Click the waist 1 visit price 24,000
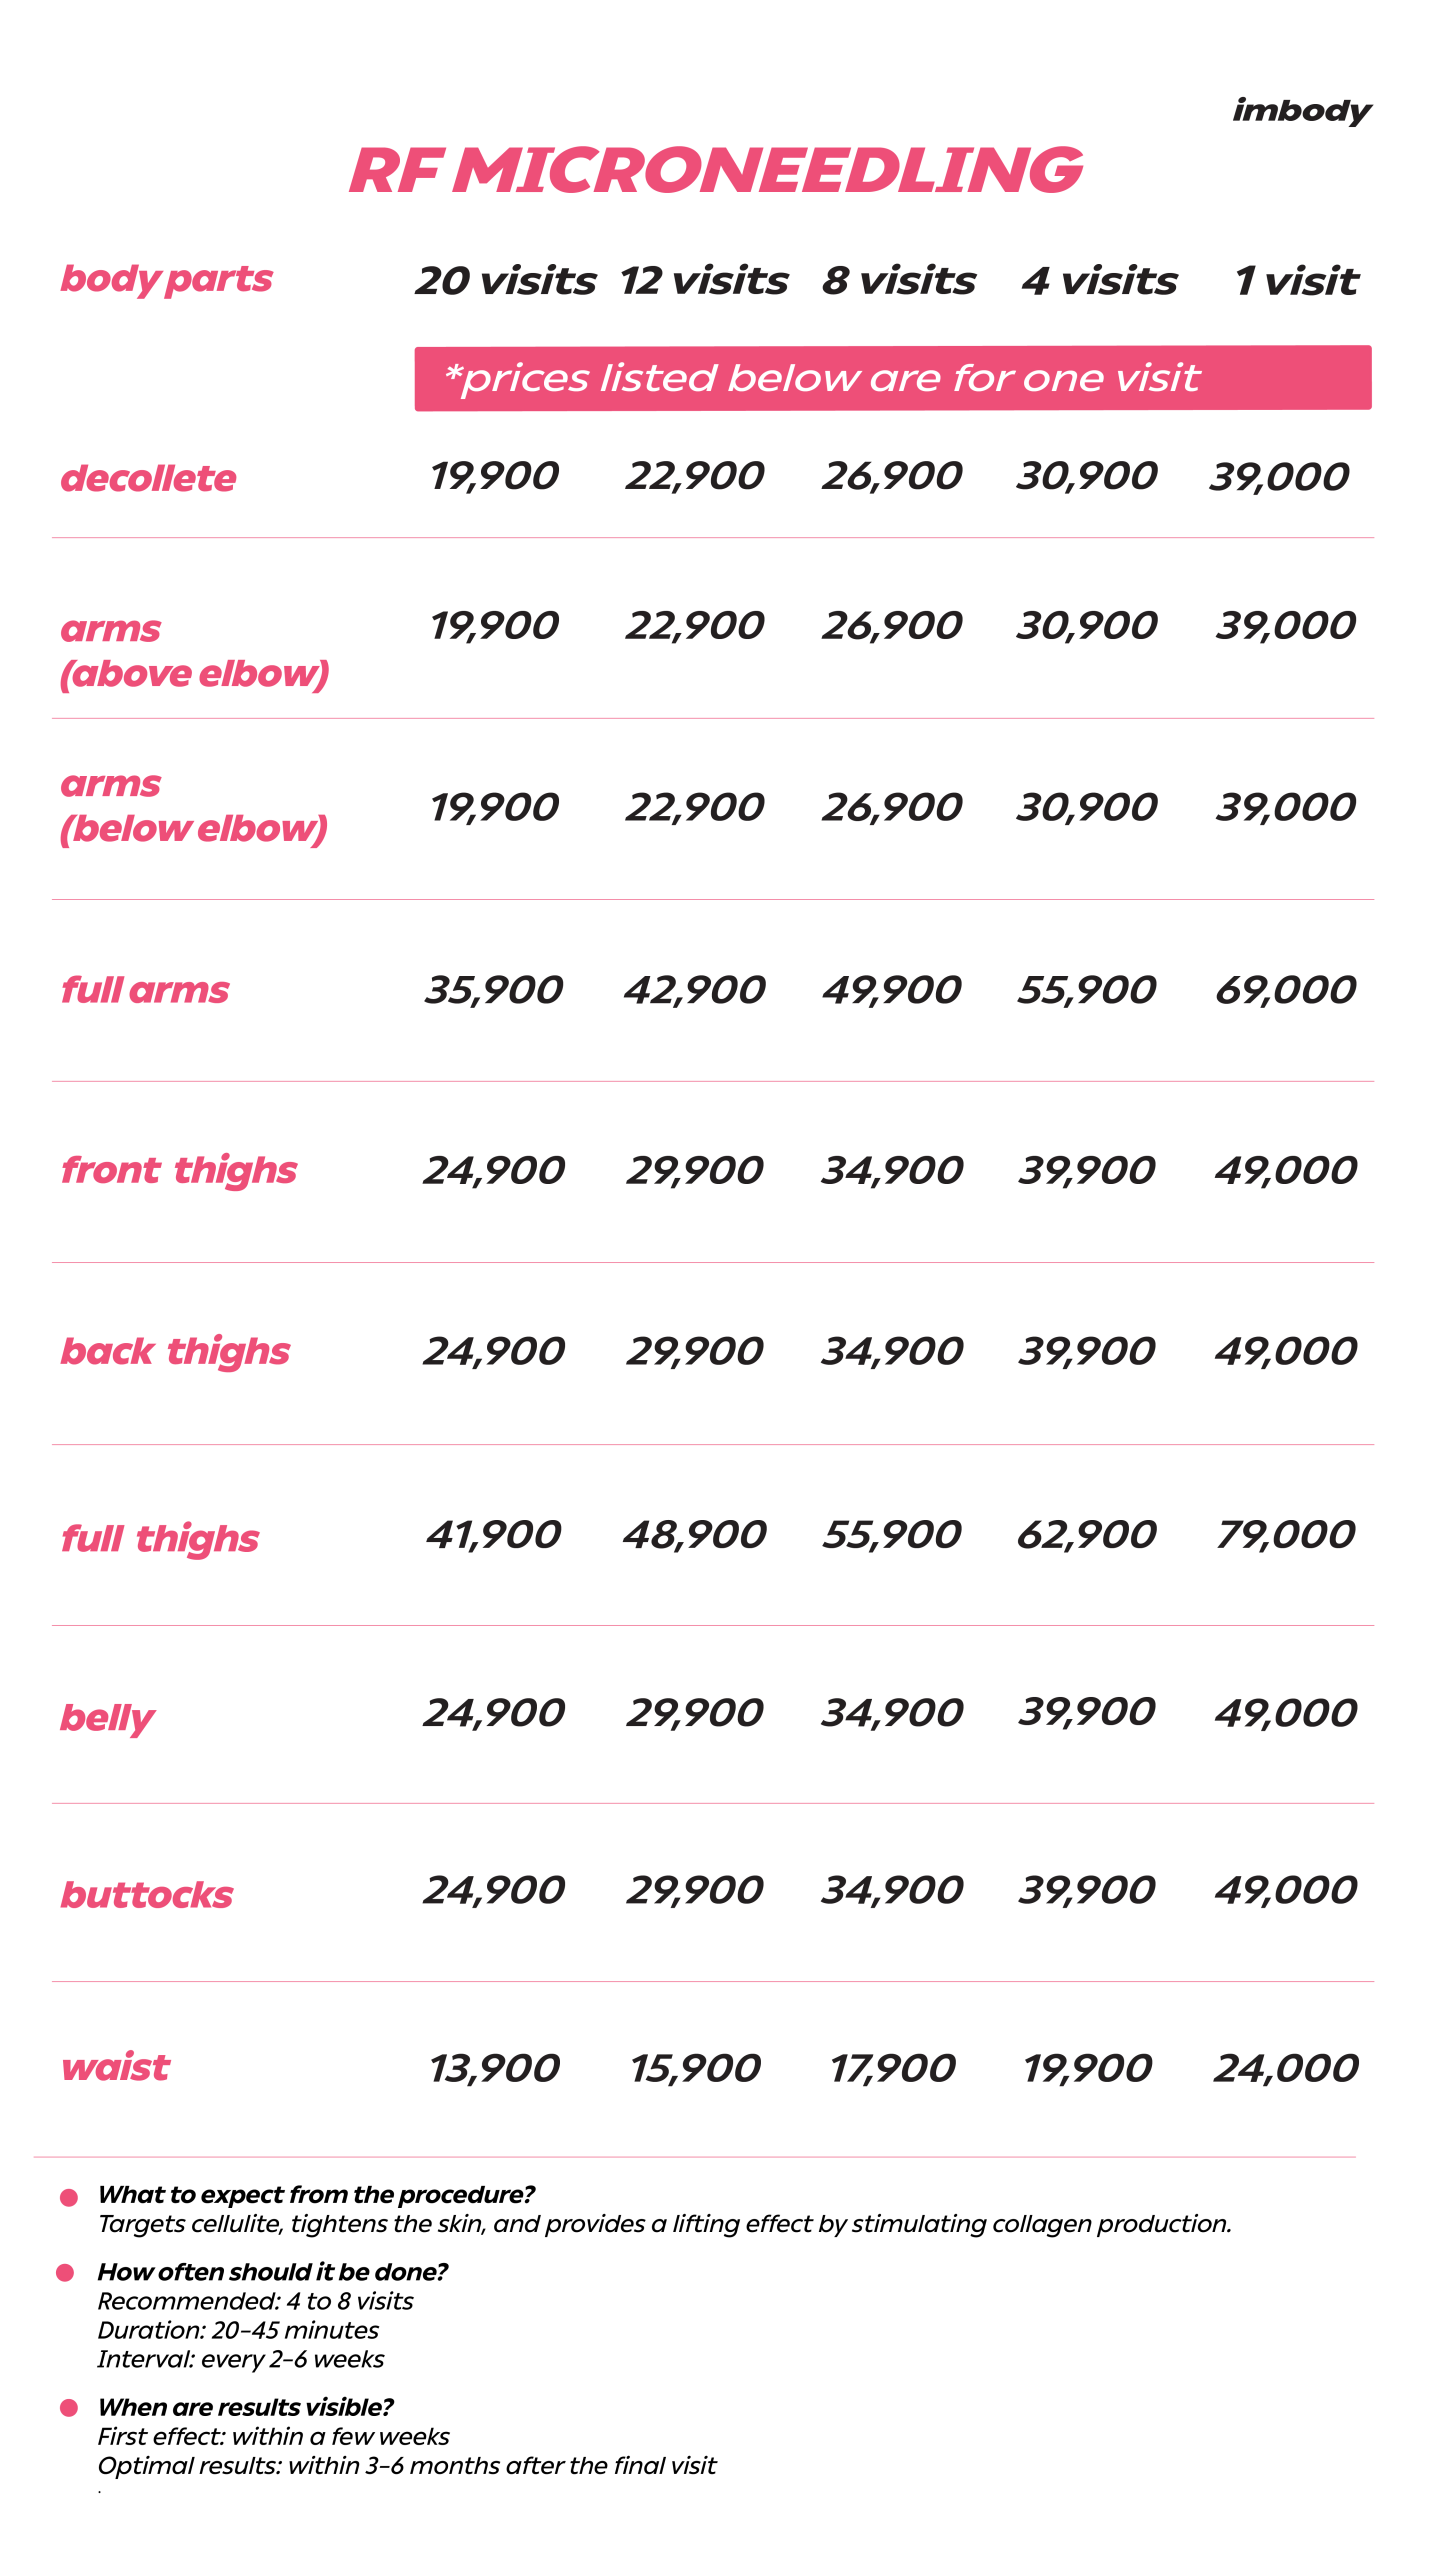The width and height of the screenshot is (1440, 2560). [x=1286, y=2068]
